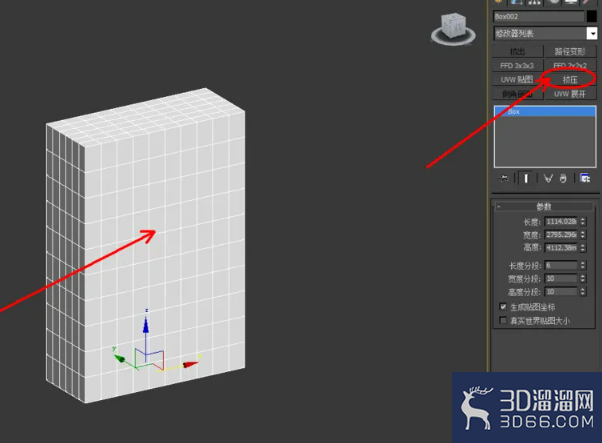Click the 高度分段 spinner arrows

pos(583,292)
